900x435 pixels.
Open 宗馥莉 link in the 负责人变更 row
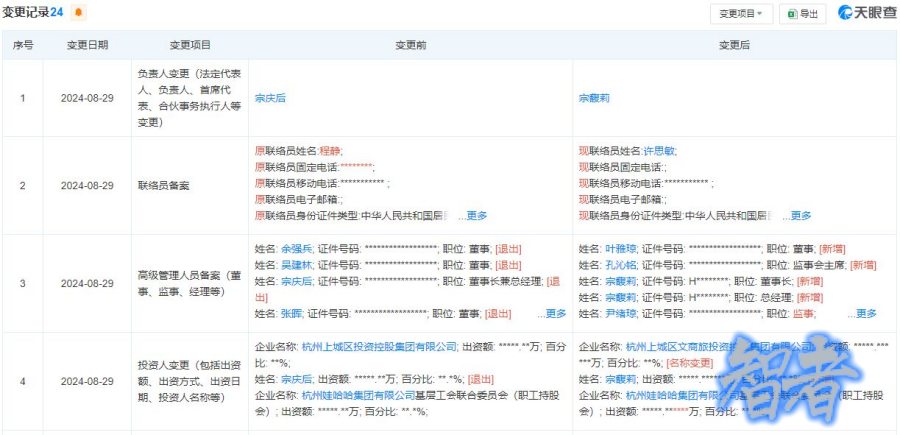pos(594,98)
